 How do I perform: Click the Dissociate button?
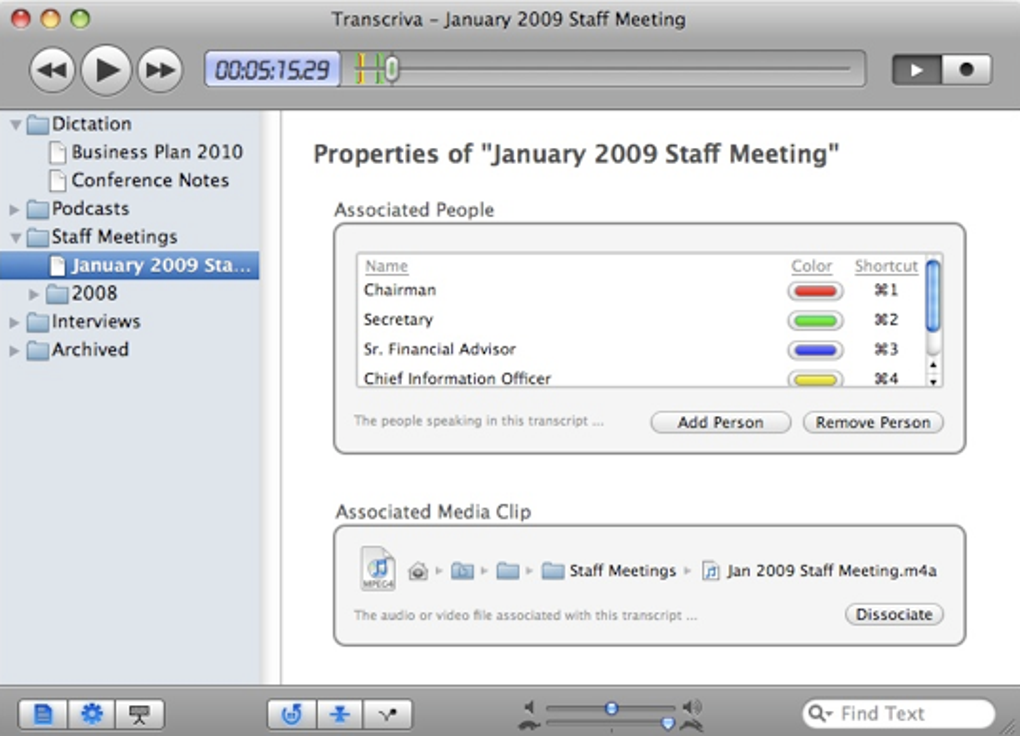click(x=894, y=614)
